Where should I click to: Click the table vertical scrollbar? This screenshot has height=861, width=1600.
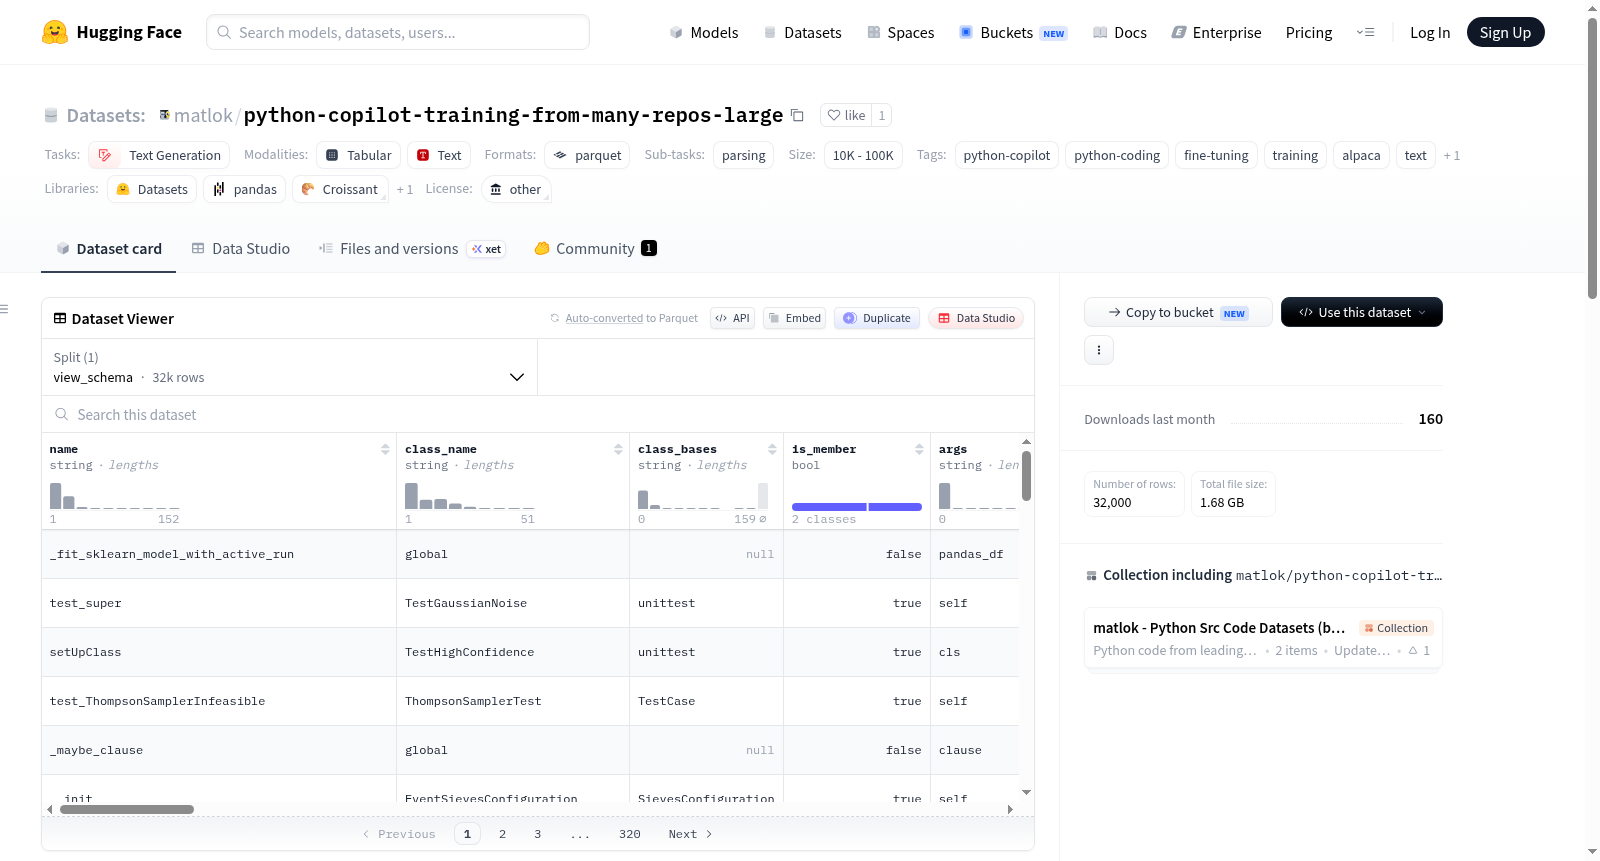point(1026,476)
